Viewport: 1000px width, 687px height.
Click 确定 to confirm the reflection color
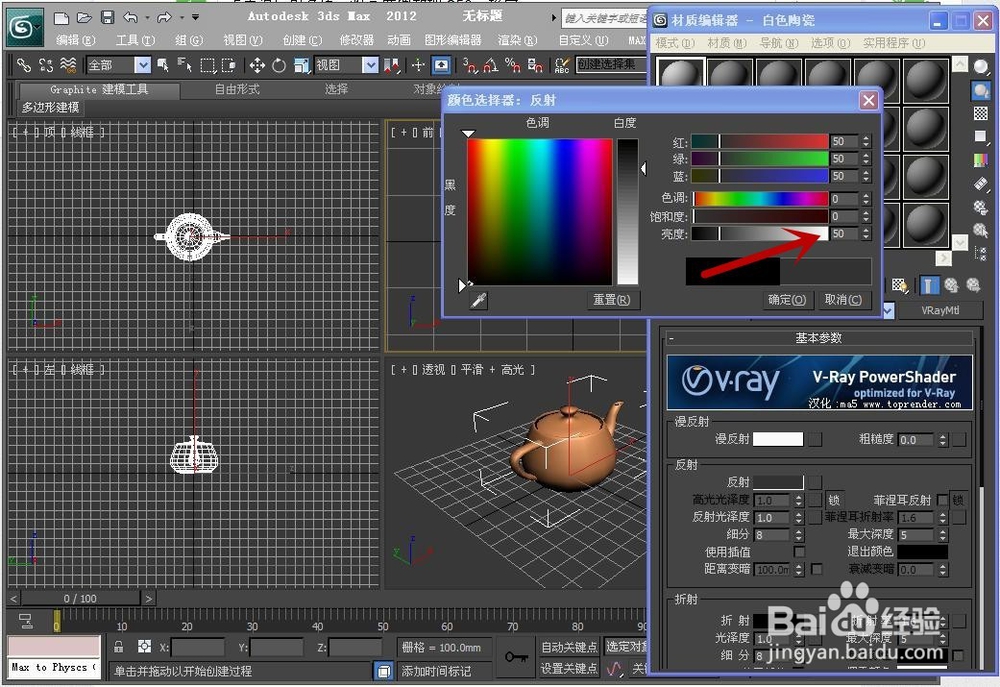(785, 300)
